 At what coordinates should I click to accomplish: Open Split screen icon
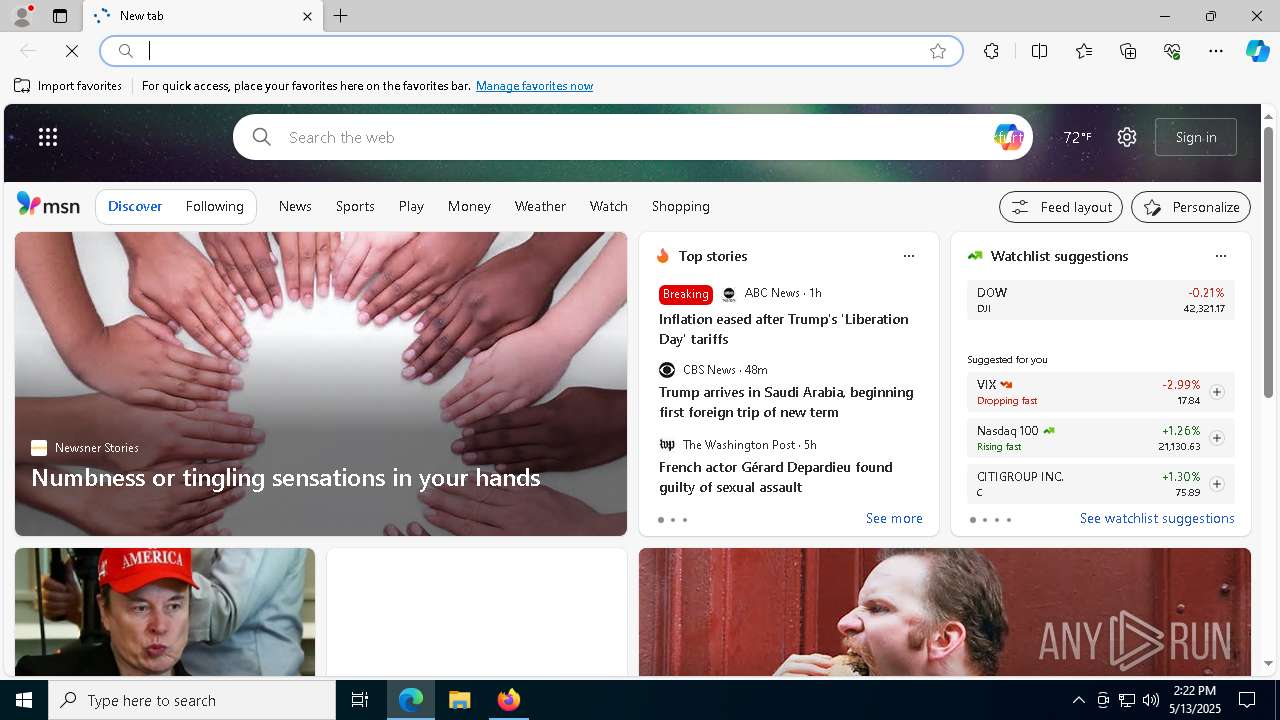pyautogui.click(x=1039, y=51)
